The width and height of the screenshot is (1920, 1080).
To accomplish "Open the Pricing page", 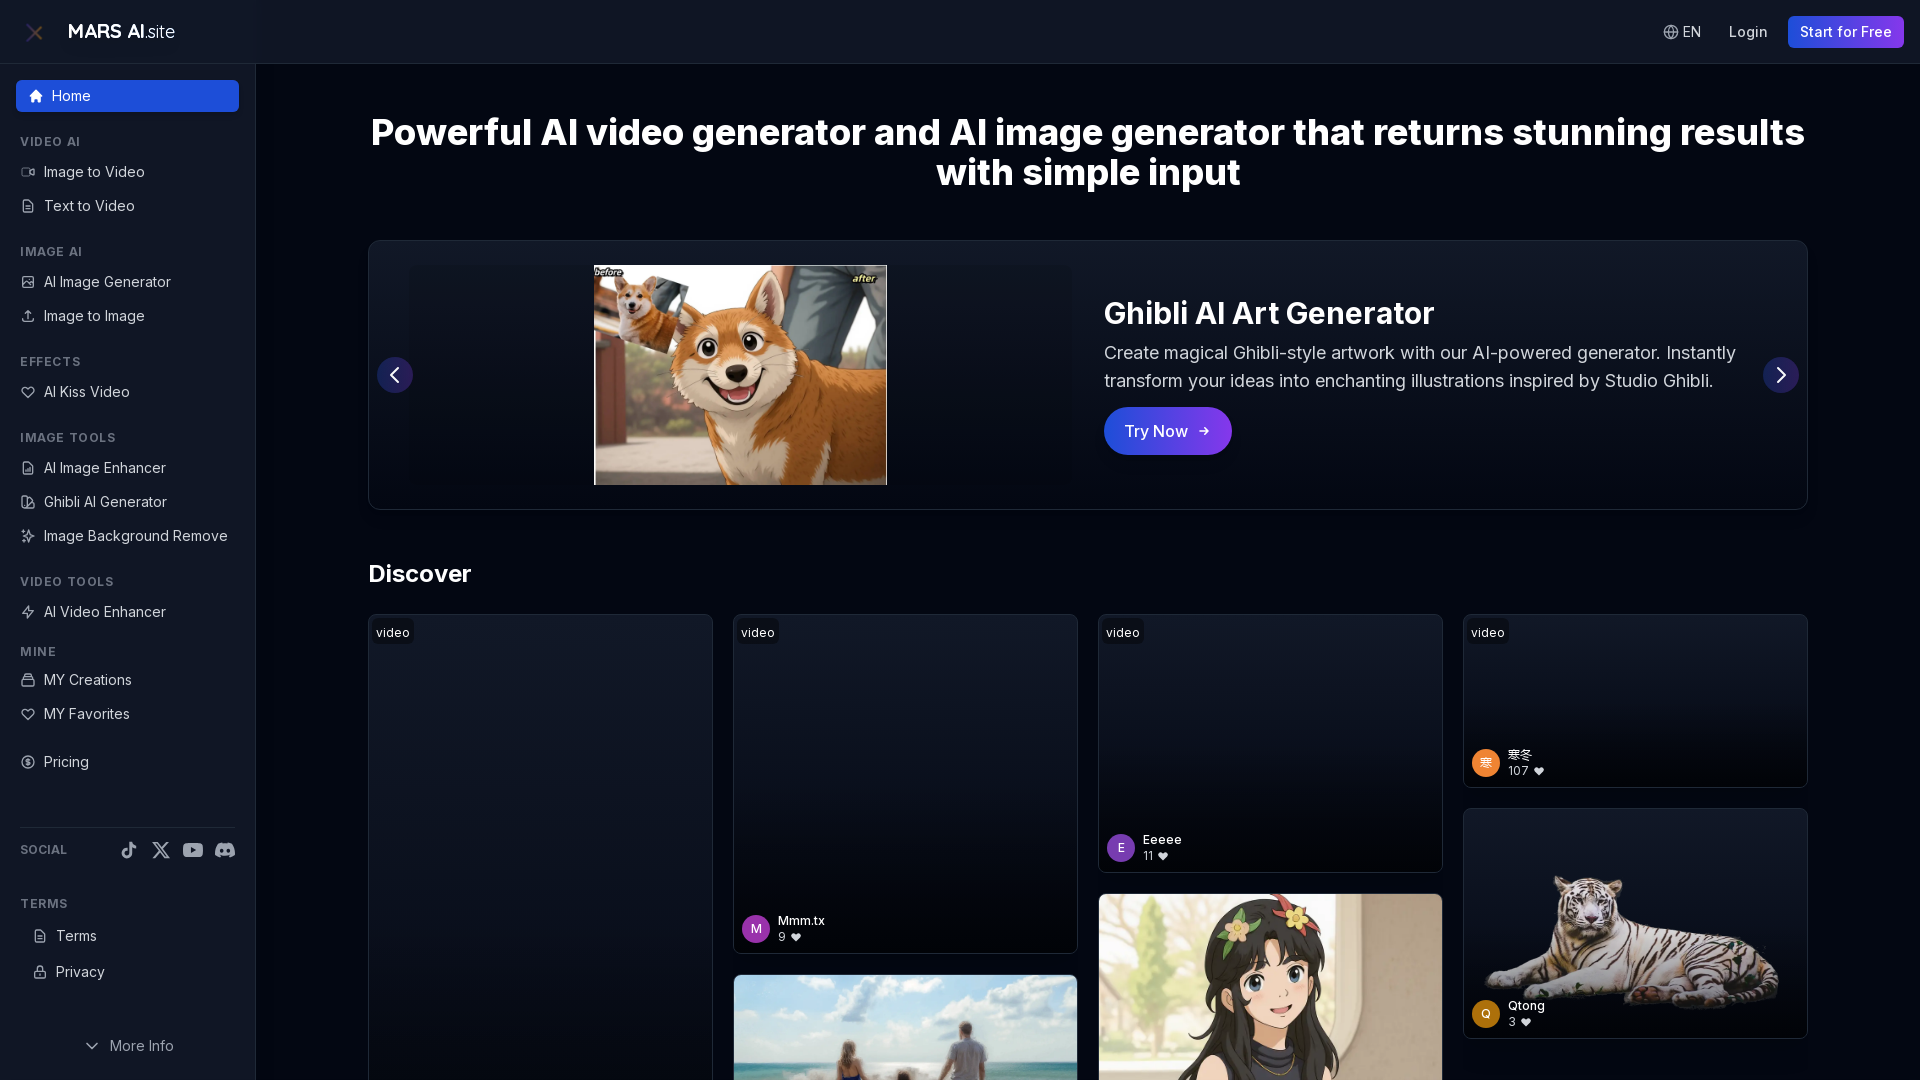I will [x=65, y=762].
